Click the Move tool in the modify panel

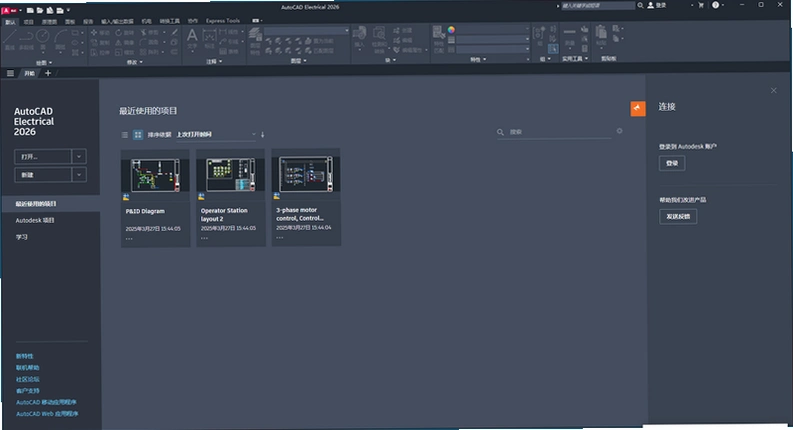[100, 32]
